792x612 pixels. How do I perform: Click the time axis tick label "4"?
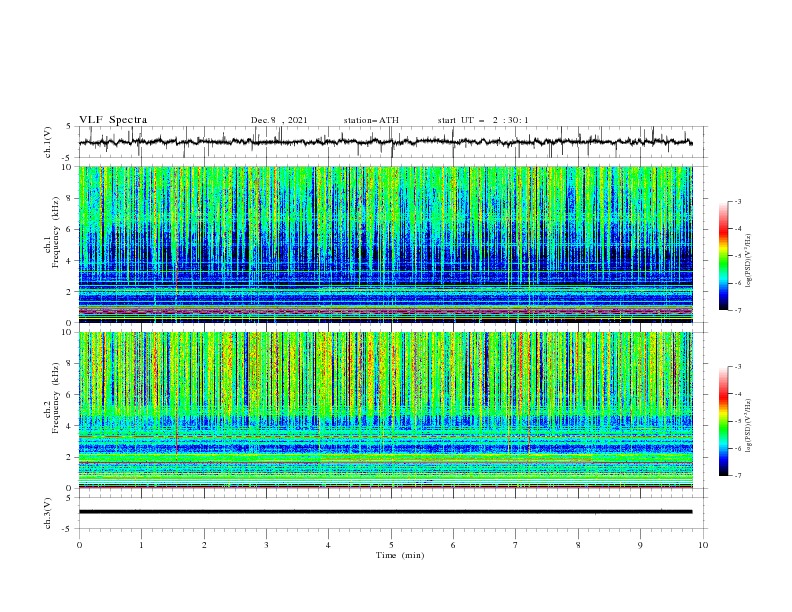(x=328, y=545)
